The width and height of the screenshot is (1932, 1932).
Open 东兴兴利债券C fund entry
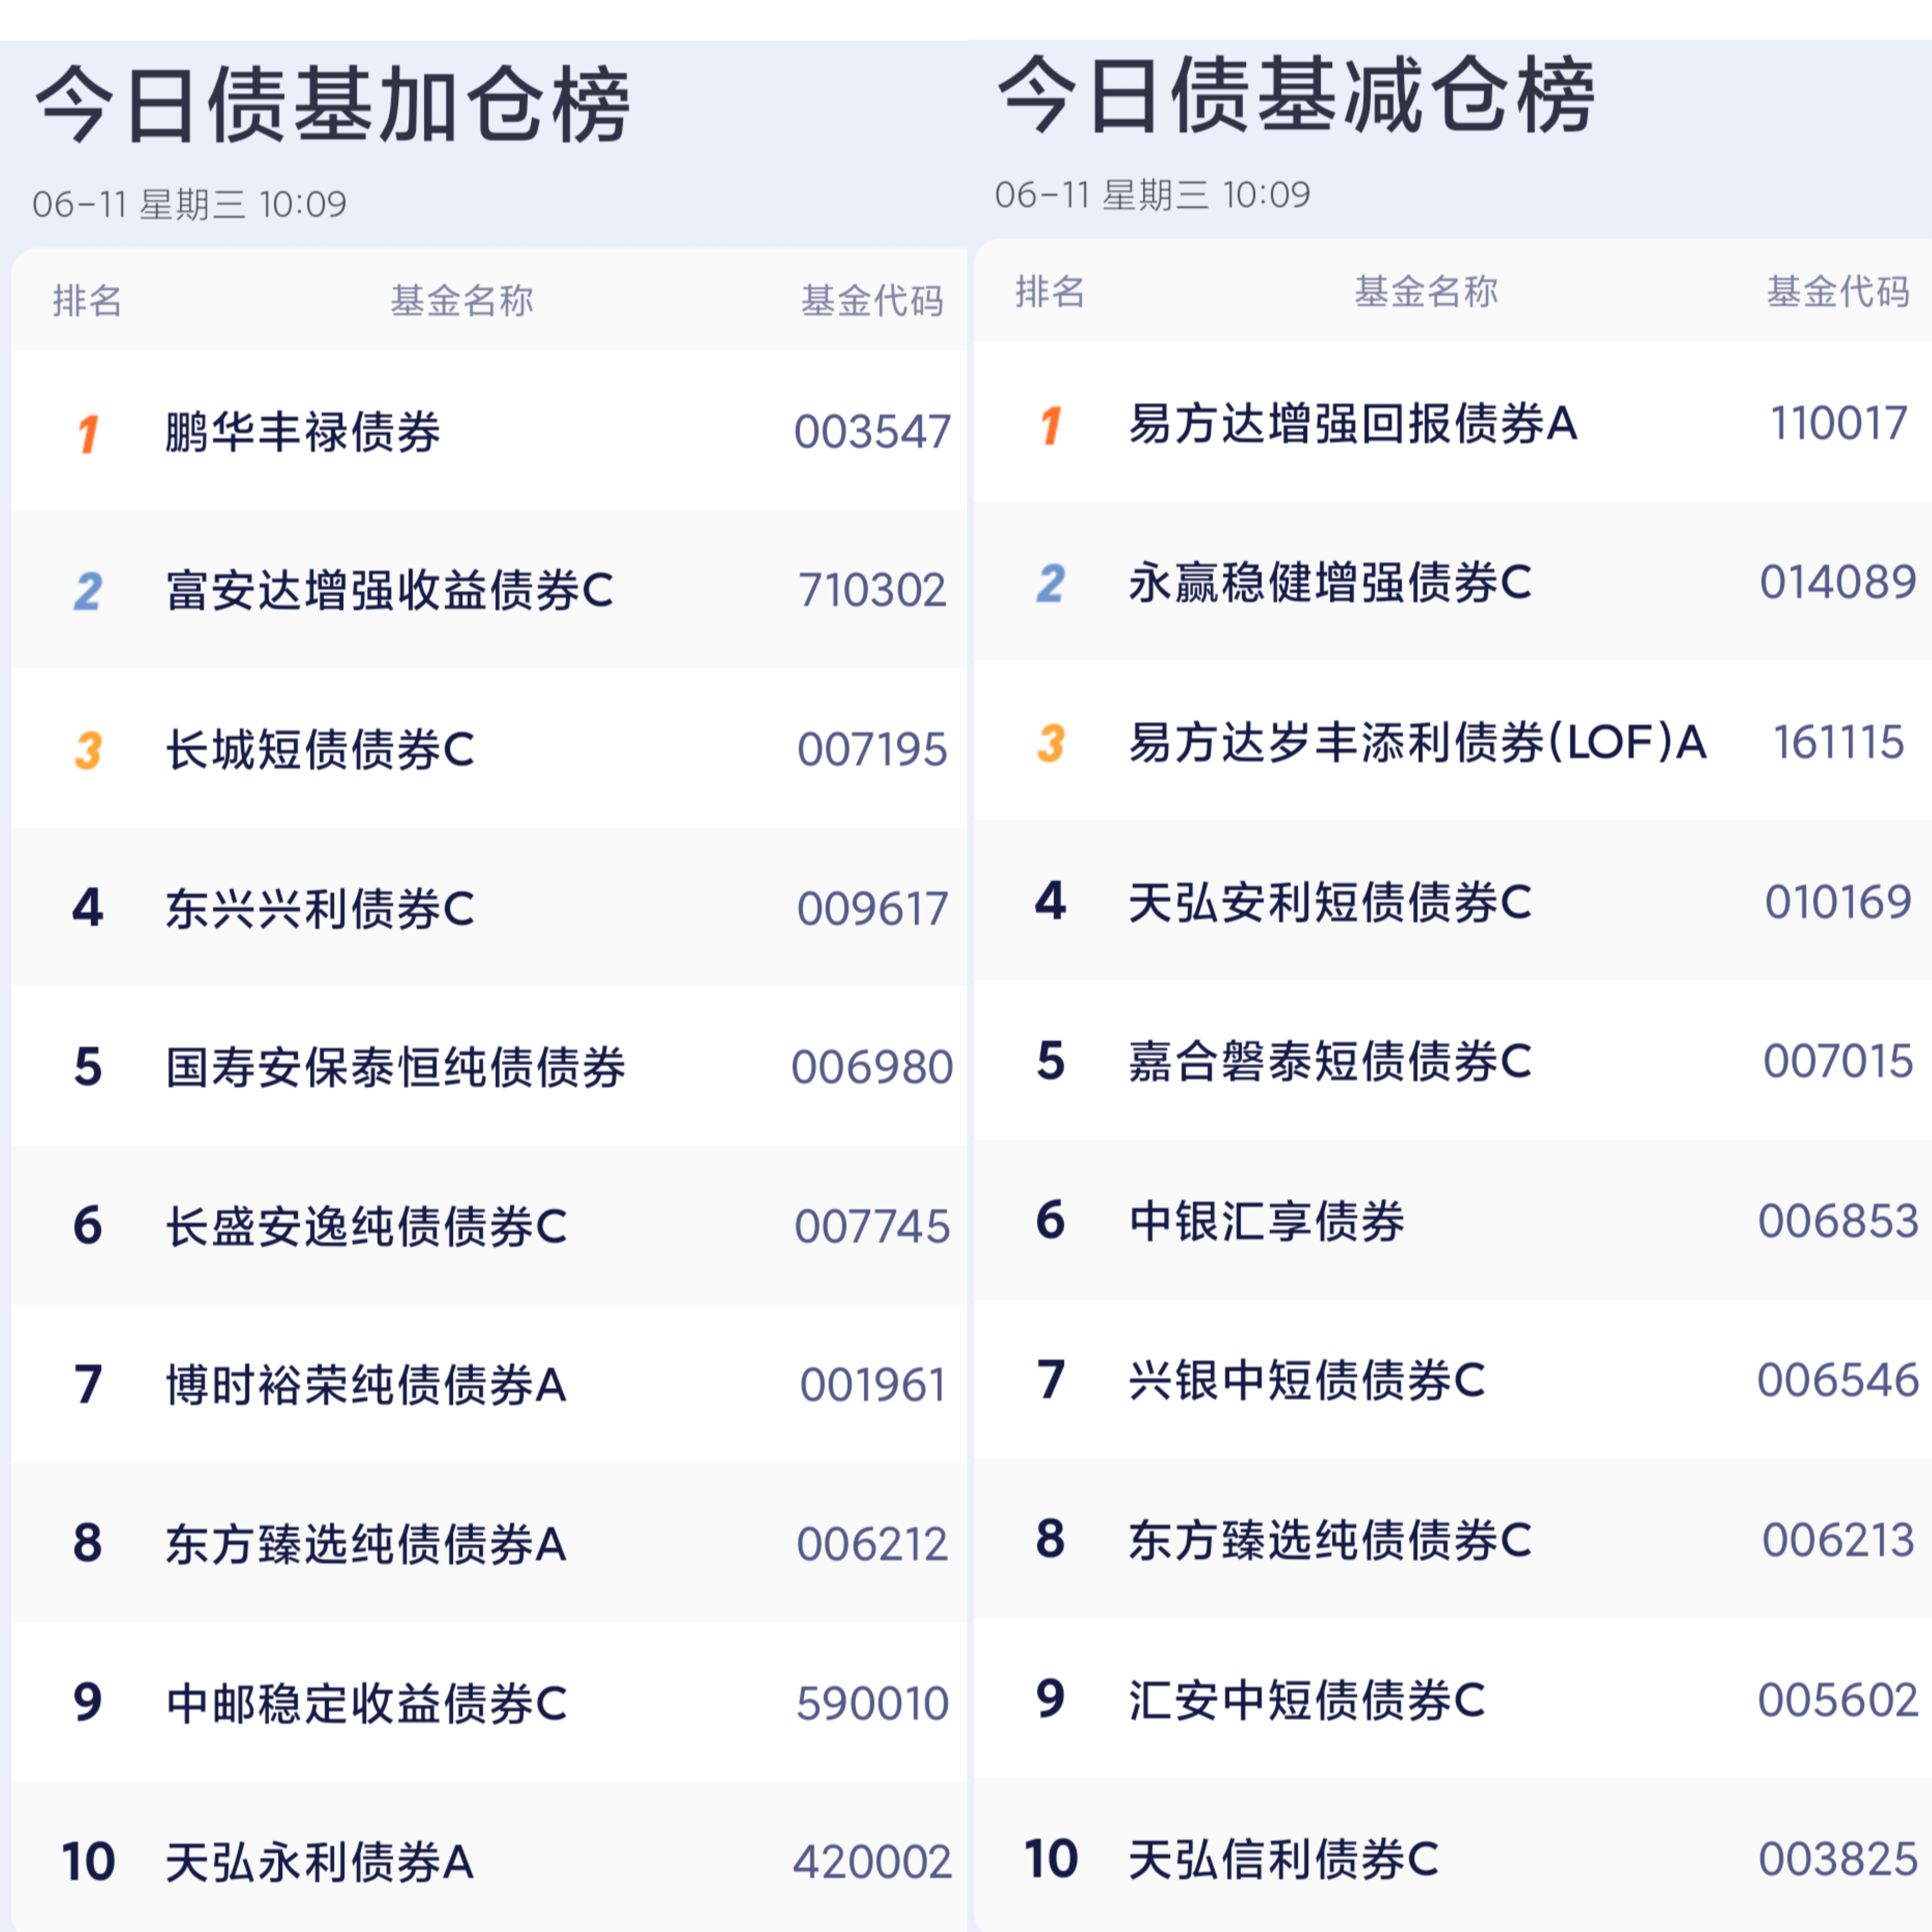click(320, 909)
